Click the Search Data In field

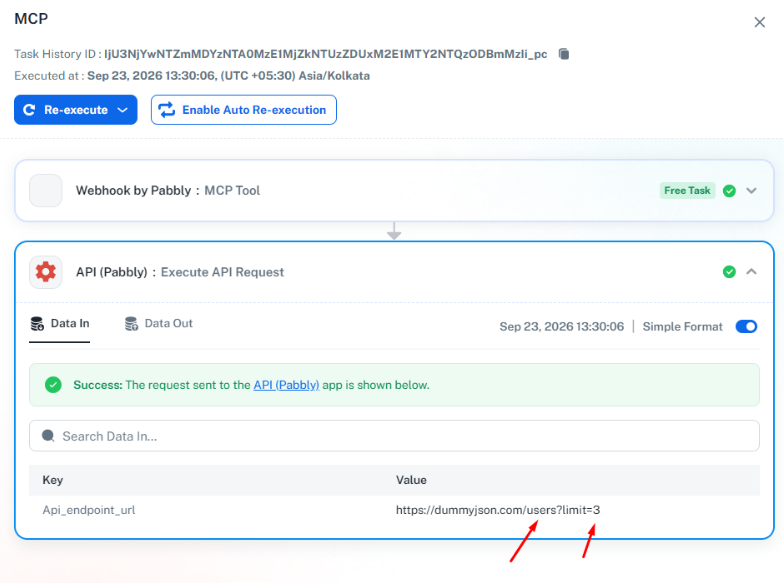(394, 436)
